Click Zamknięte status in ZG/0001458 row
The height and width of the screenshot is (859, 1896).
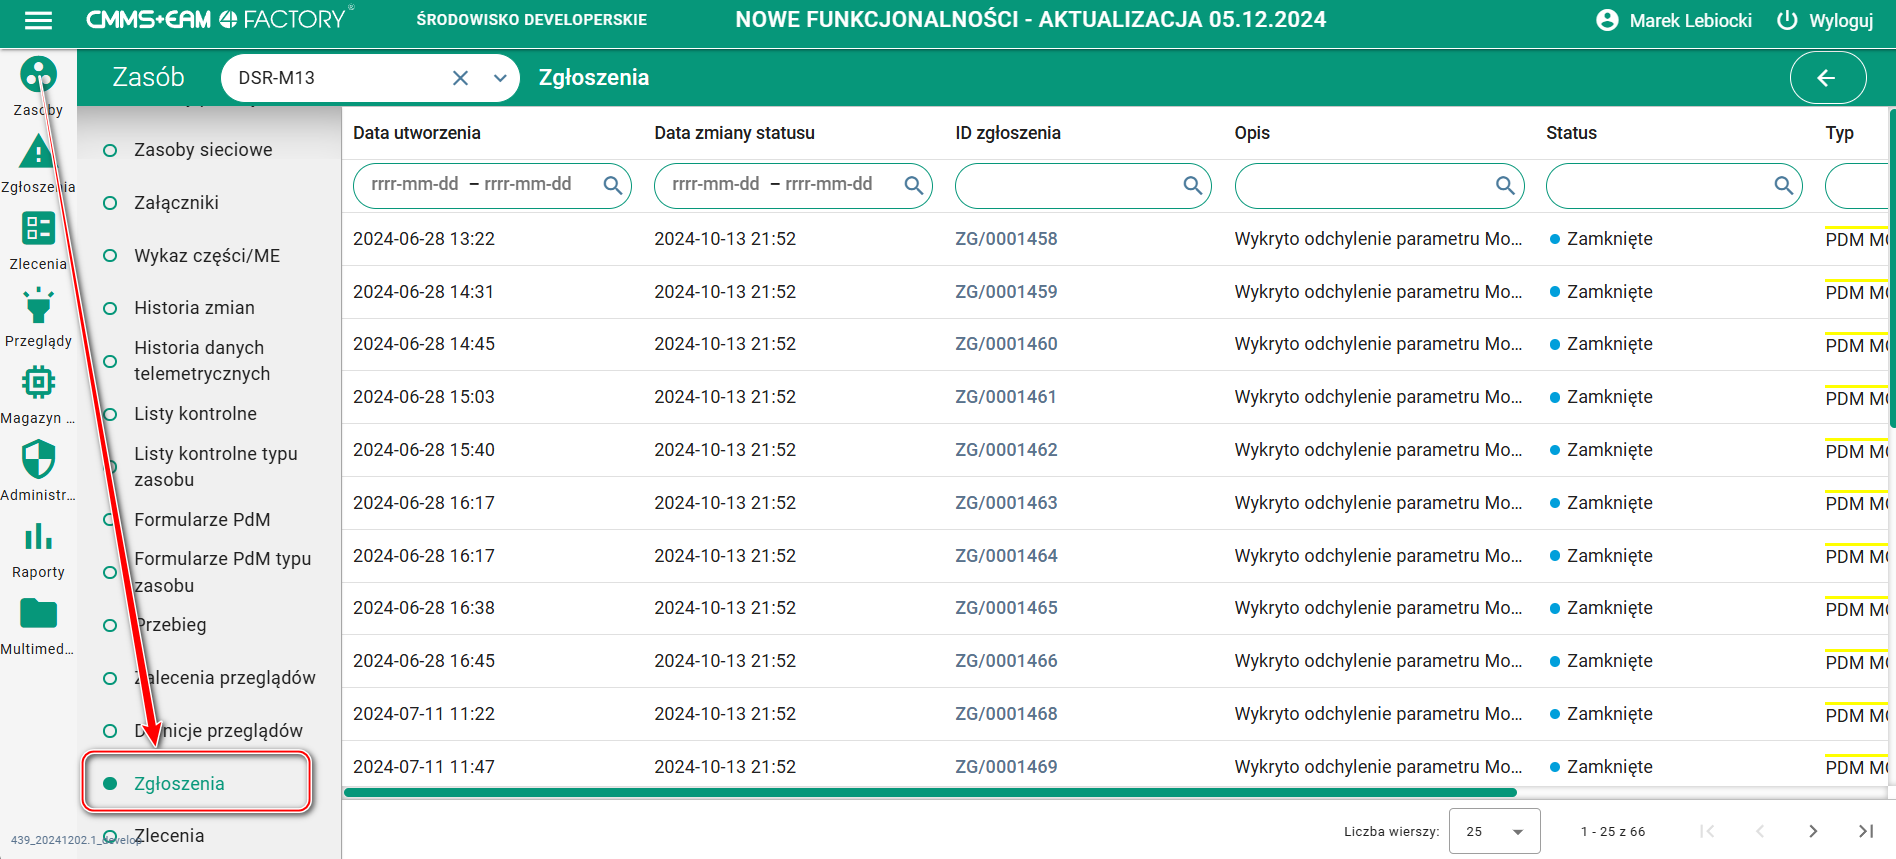[1609, 239]
